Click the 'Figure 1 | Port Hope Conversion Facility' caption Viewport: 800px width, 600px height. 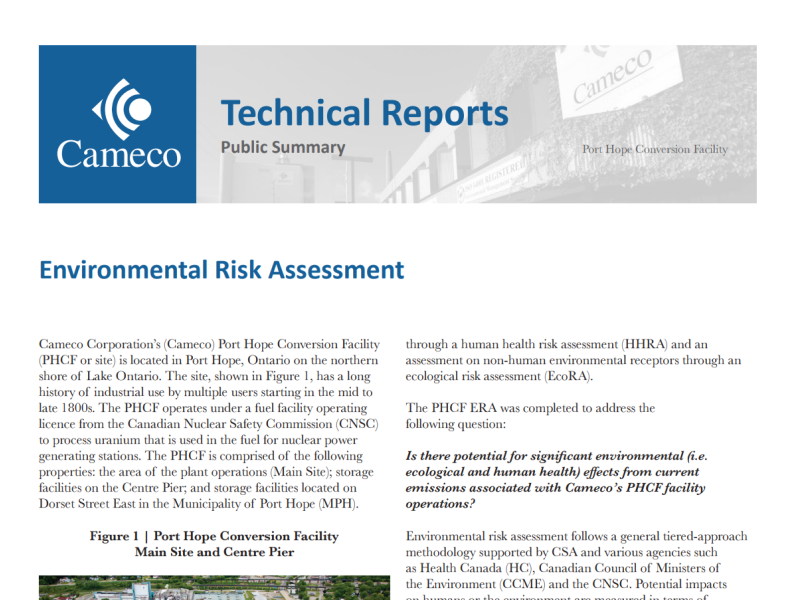coord(214,536)
